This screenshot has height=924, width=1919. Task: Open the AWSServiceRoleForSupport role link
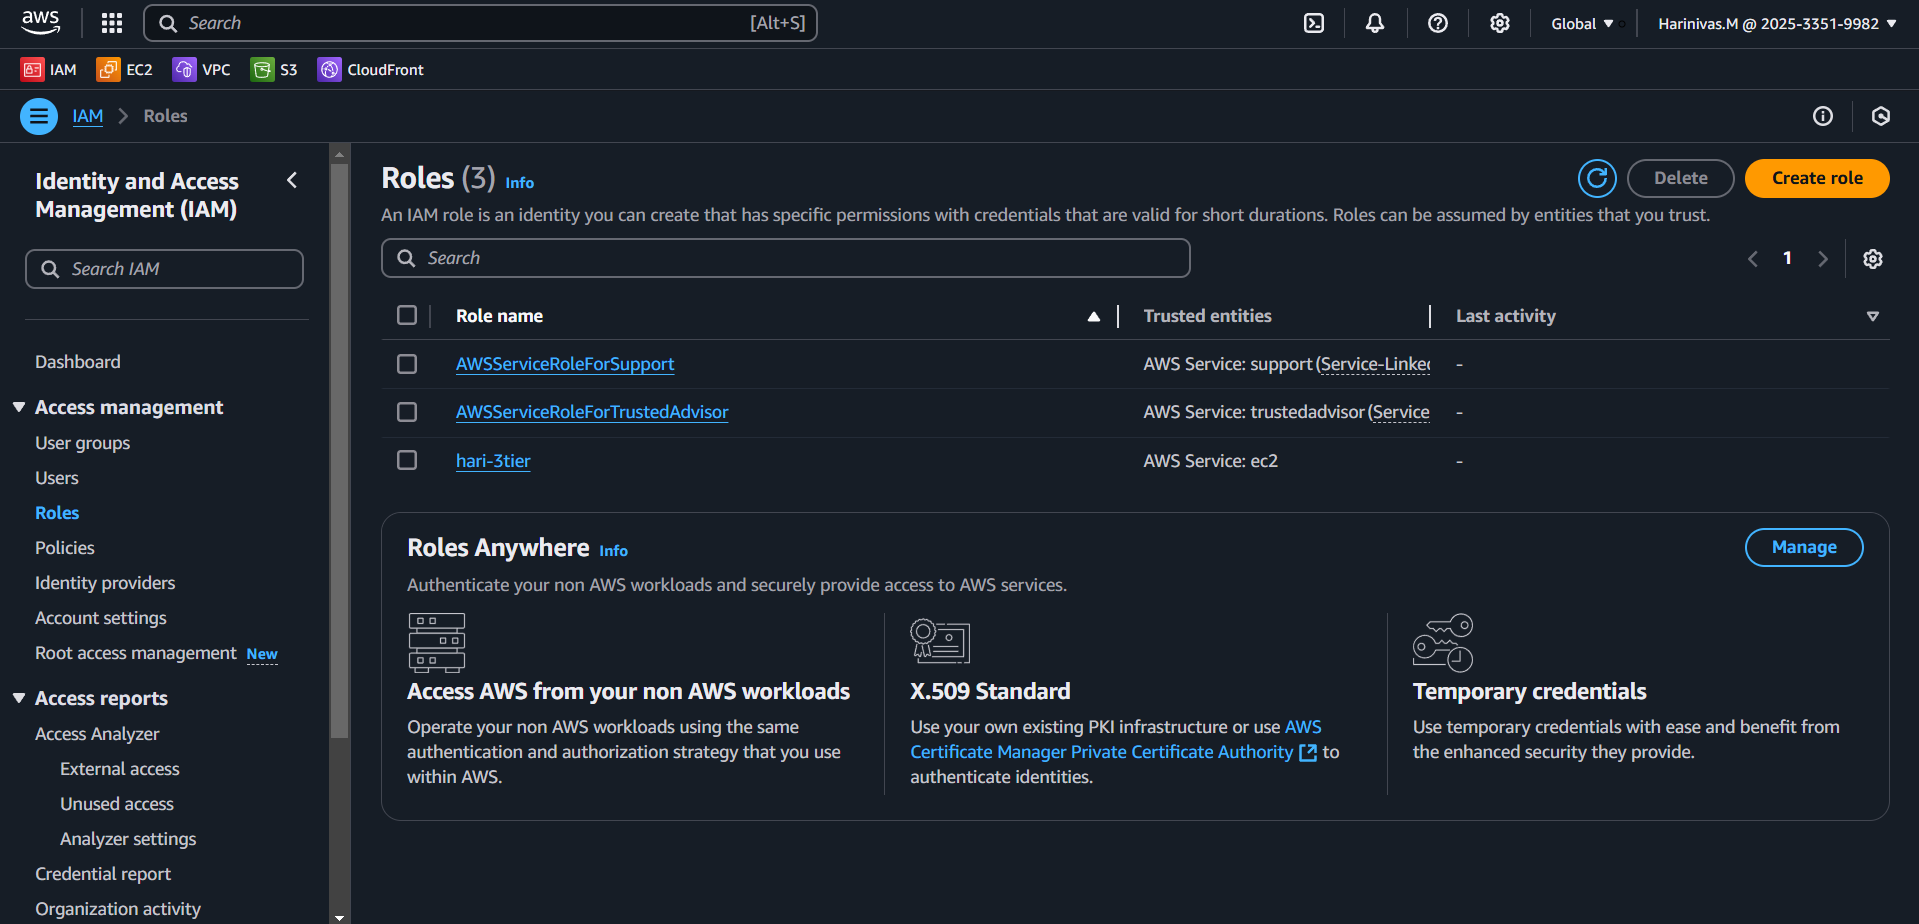[565, 364]
